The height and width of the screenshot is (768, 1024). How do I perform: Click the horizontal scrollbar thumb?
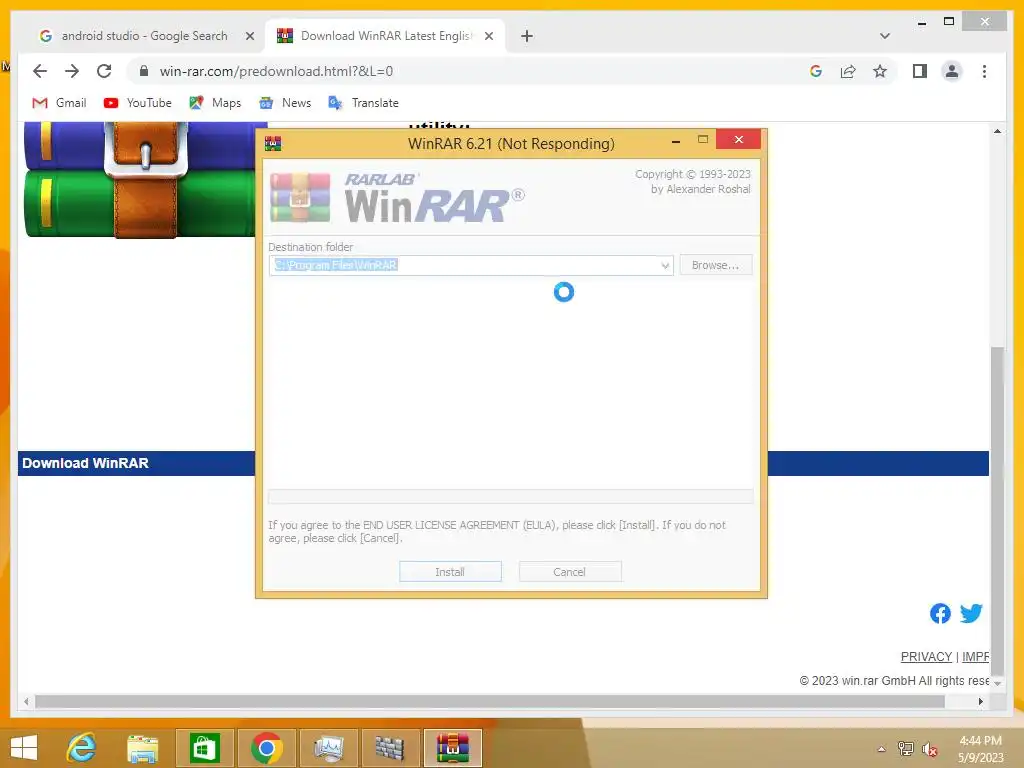(490, 701)
